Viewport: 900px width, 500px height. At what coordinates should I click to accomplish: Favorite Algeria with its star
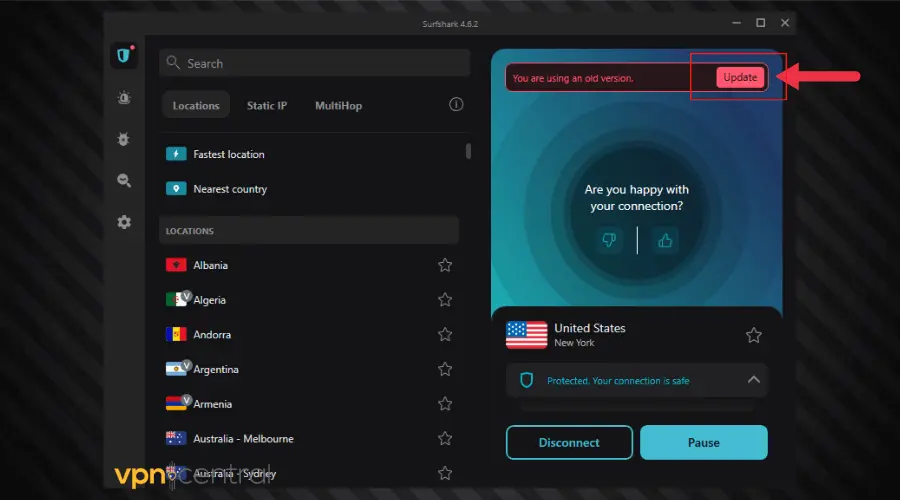click(x=445, y=300)
